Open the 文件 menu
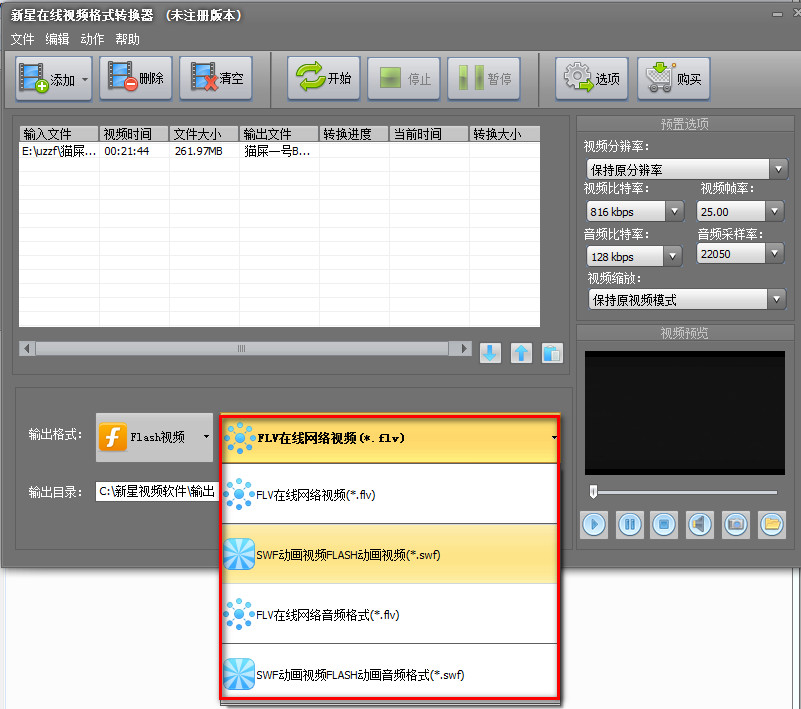801x709 pixels. [x=22, y=39]
